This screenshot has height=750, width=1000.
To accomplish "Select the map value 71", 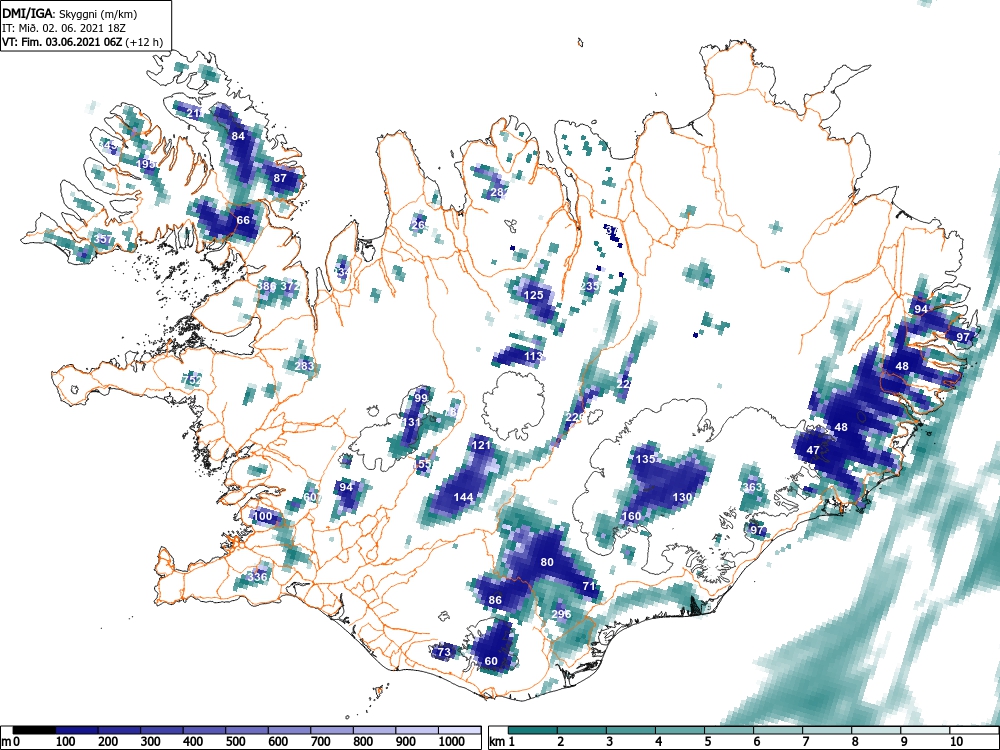I will point(589,585).
